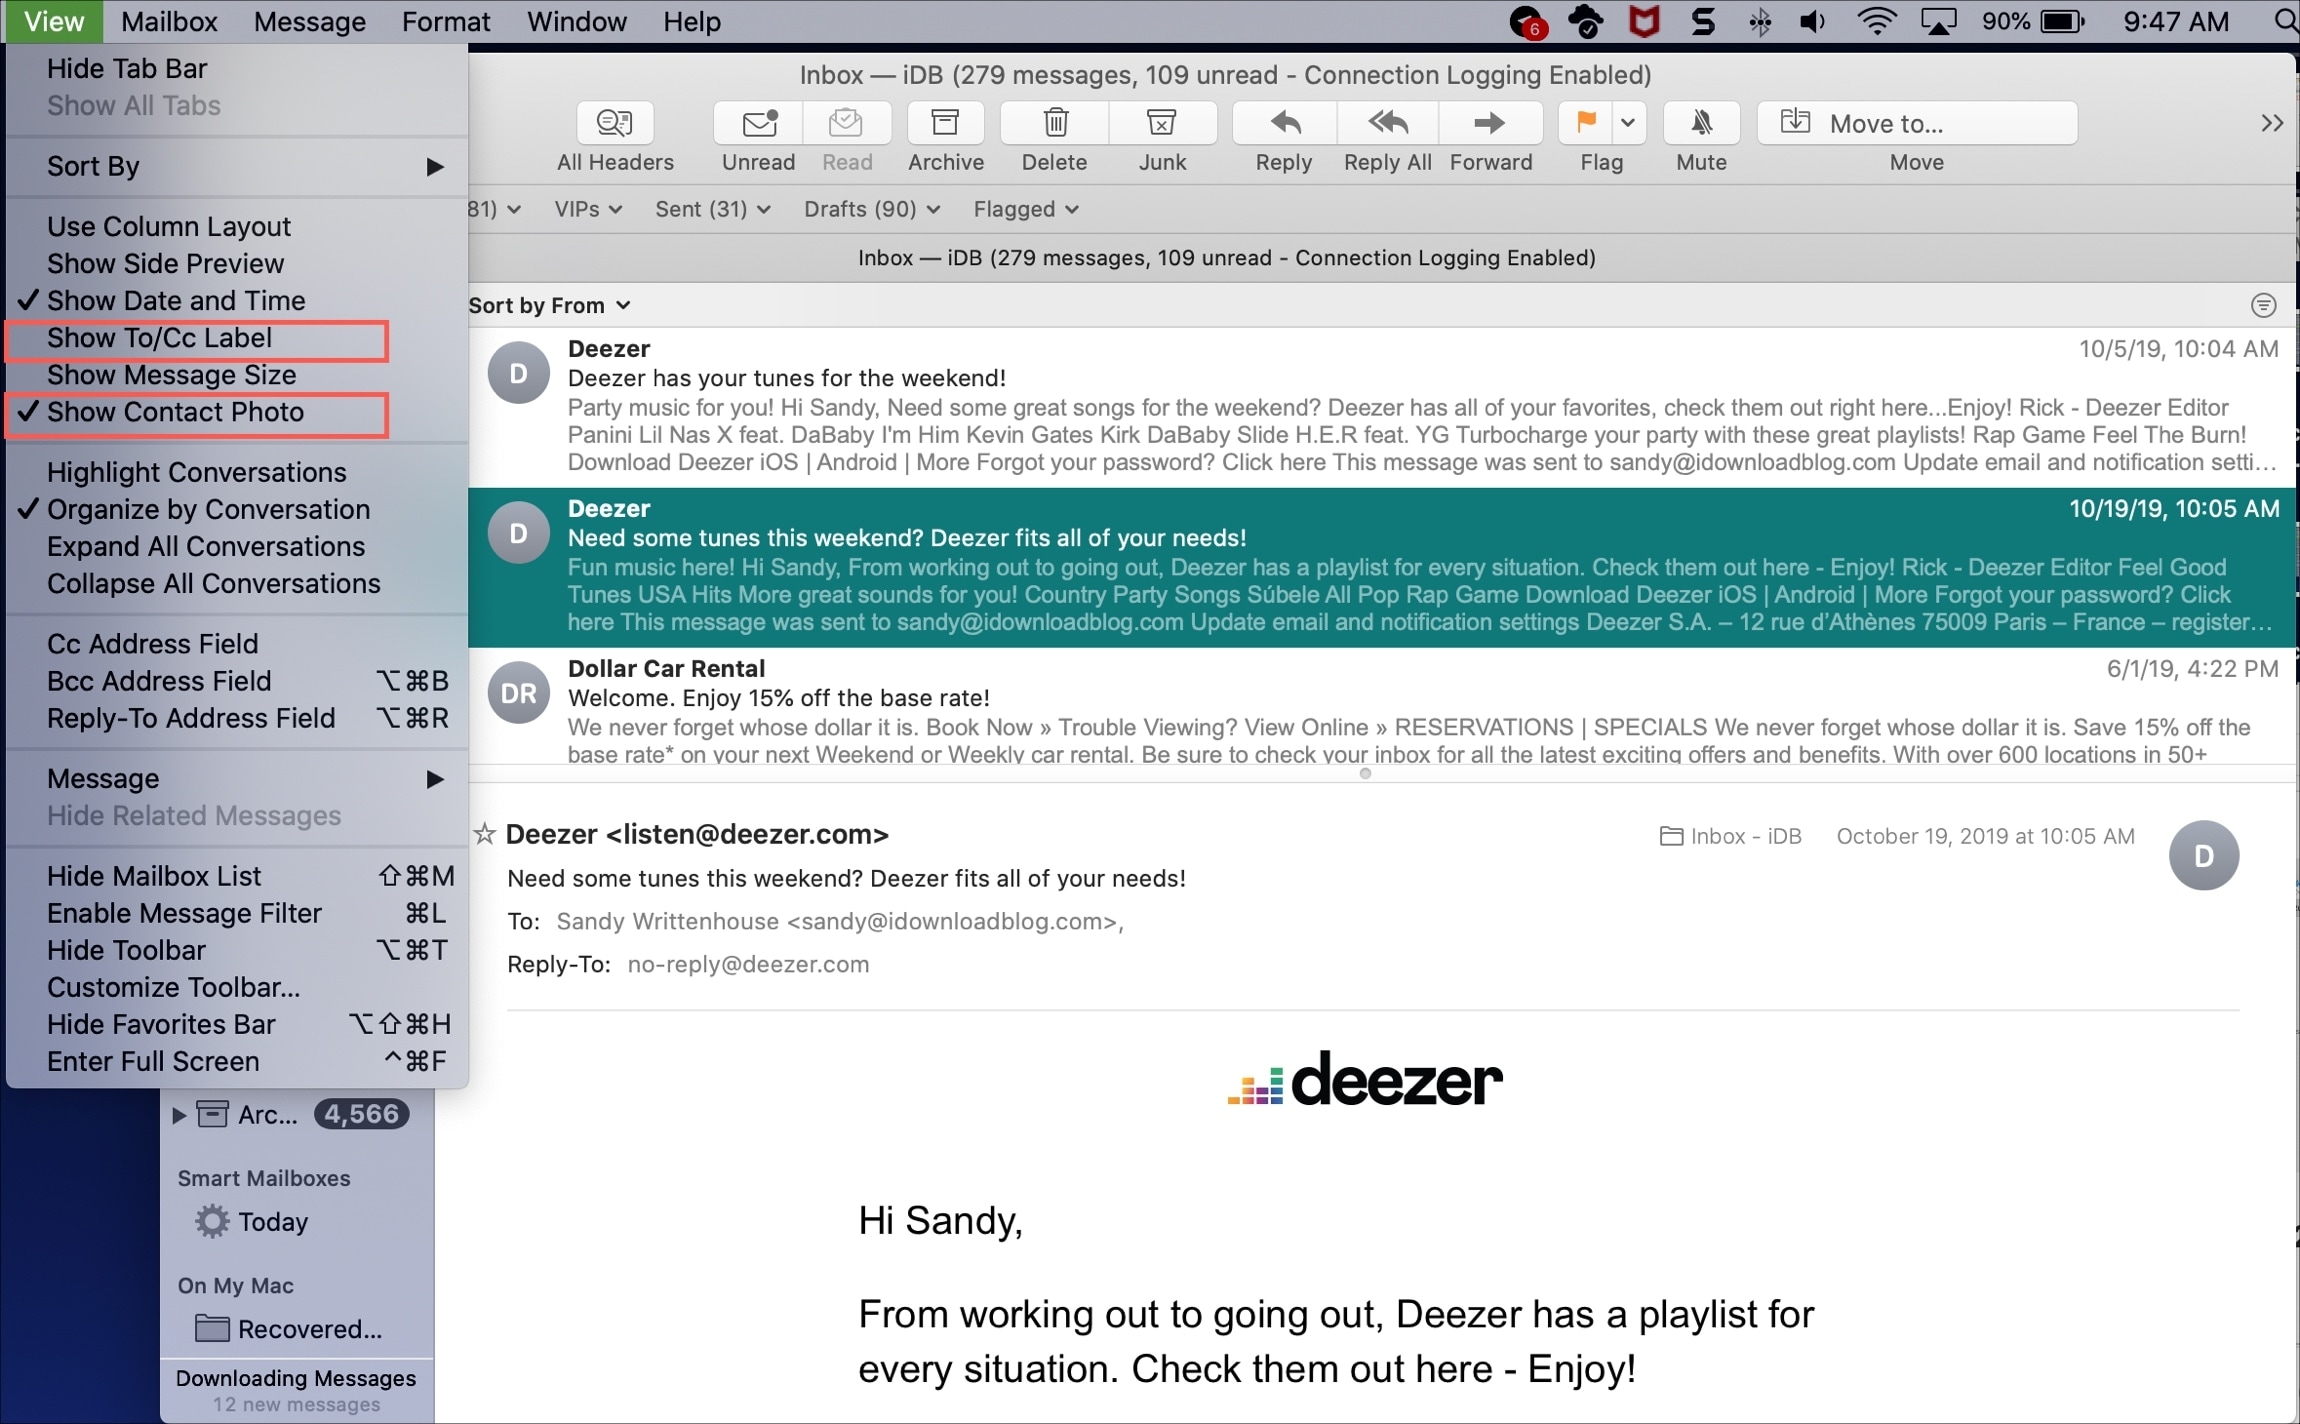Toggle Show Contact Photo option

(x=236, y=412)
